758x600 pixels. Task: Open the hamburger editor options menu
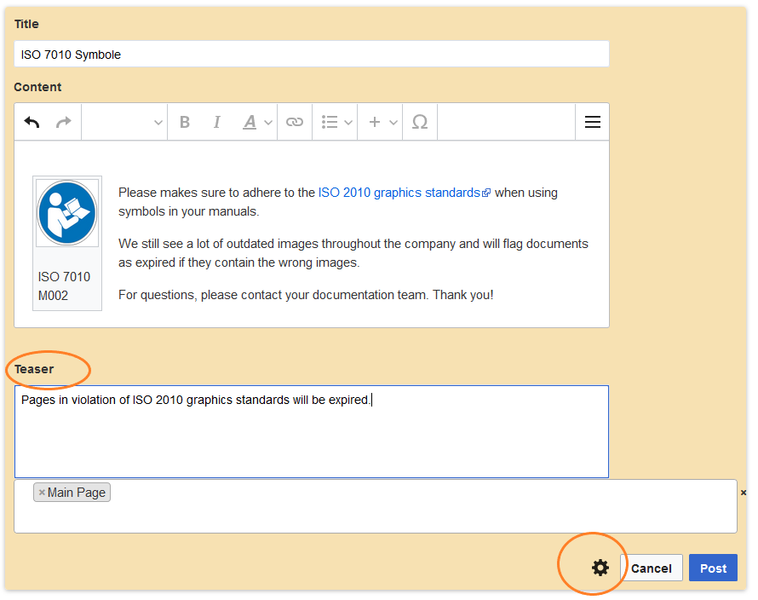pos(592,122)
